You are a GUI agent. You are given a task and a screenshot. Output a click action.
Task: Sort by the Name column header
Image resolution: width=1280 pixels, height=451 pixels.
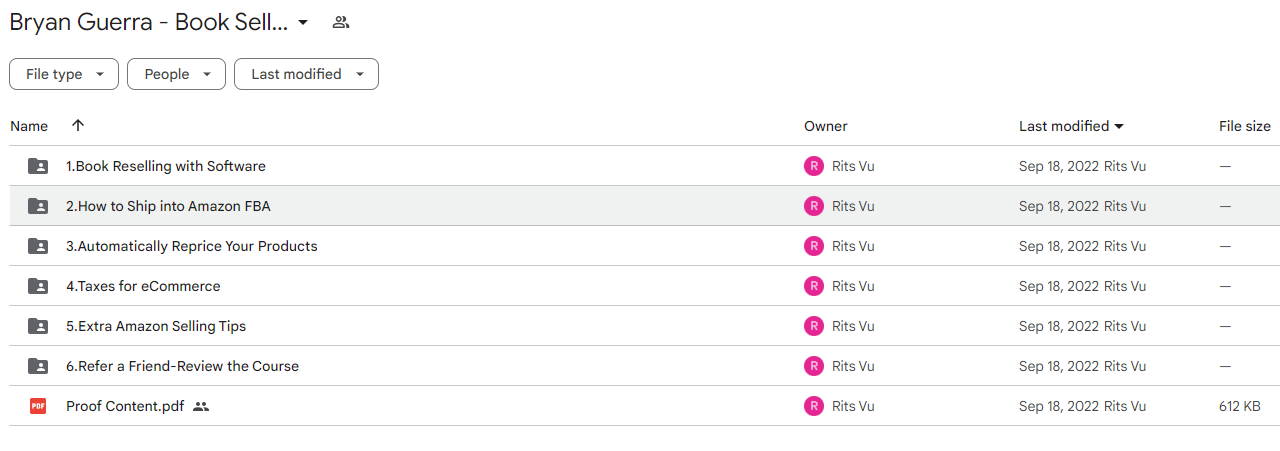point(29,126)
